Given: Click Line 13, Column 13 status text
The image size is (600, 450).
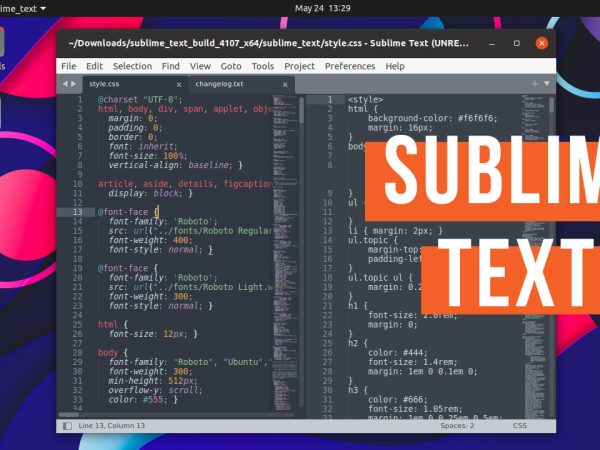Looking at the screenshot, I should (111, 426).
